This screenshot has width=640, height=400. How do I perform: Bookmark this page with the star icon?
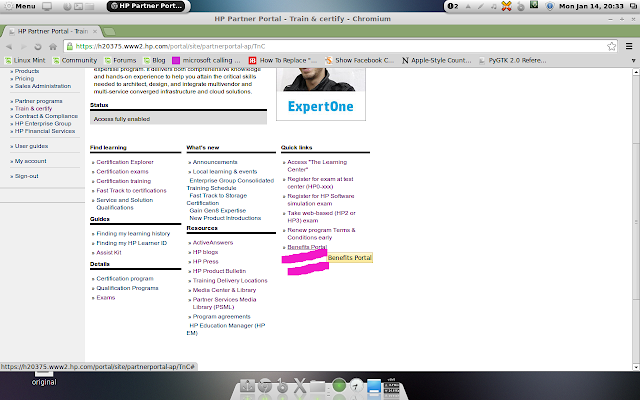(611, 46)
